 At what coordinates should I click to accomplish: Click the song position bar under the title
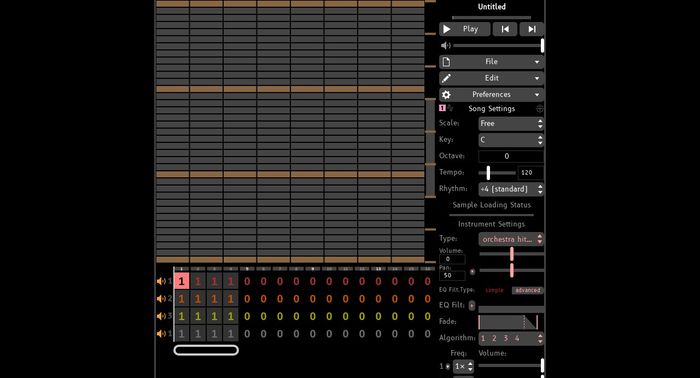[x=492, y=18]
